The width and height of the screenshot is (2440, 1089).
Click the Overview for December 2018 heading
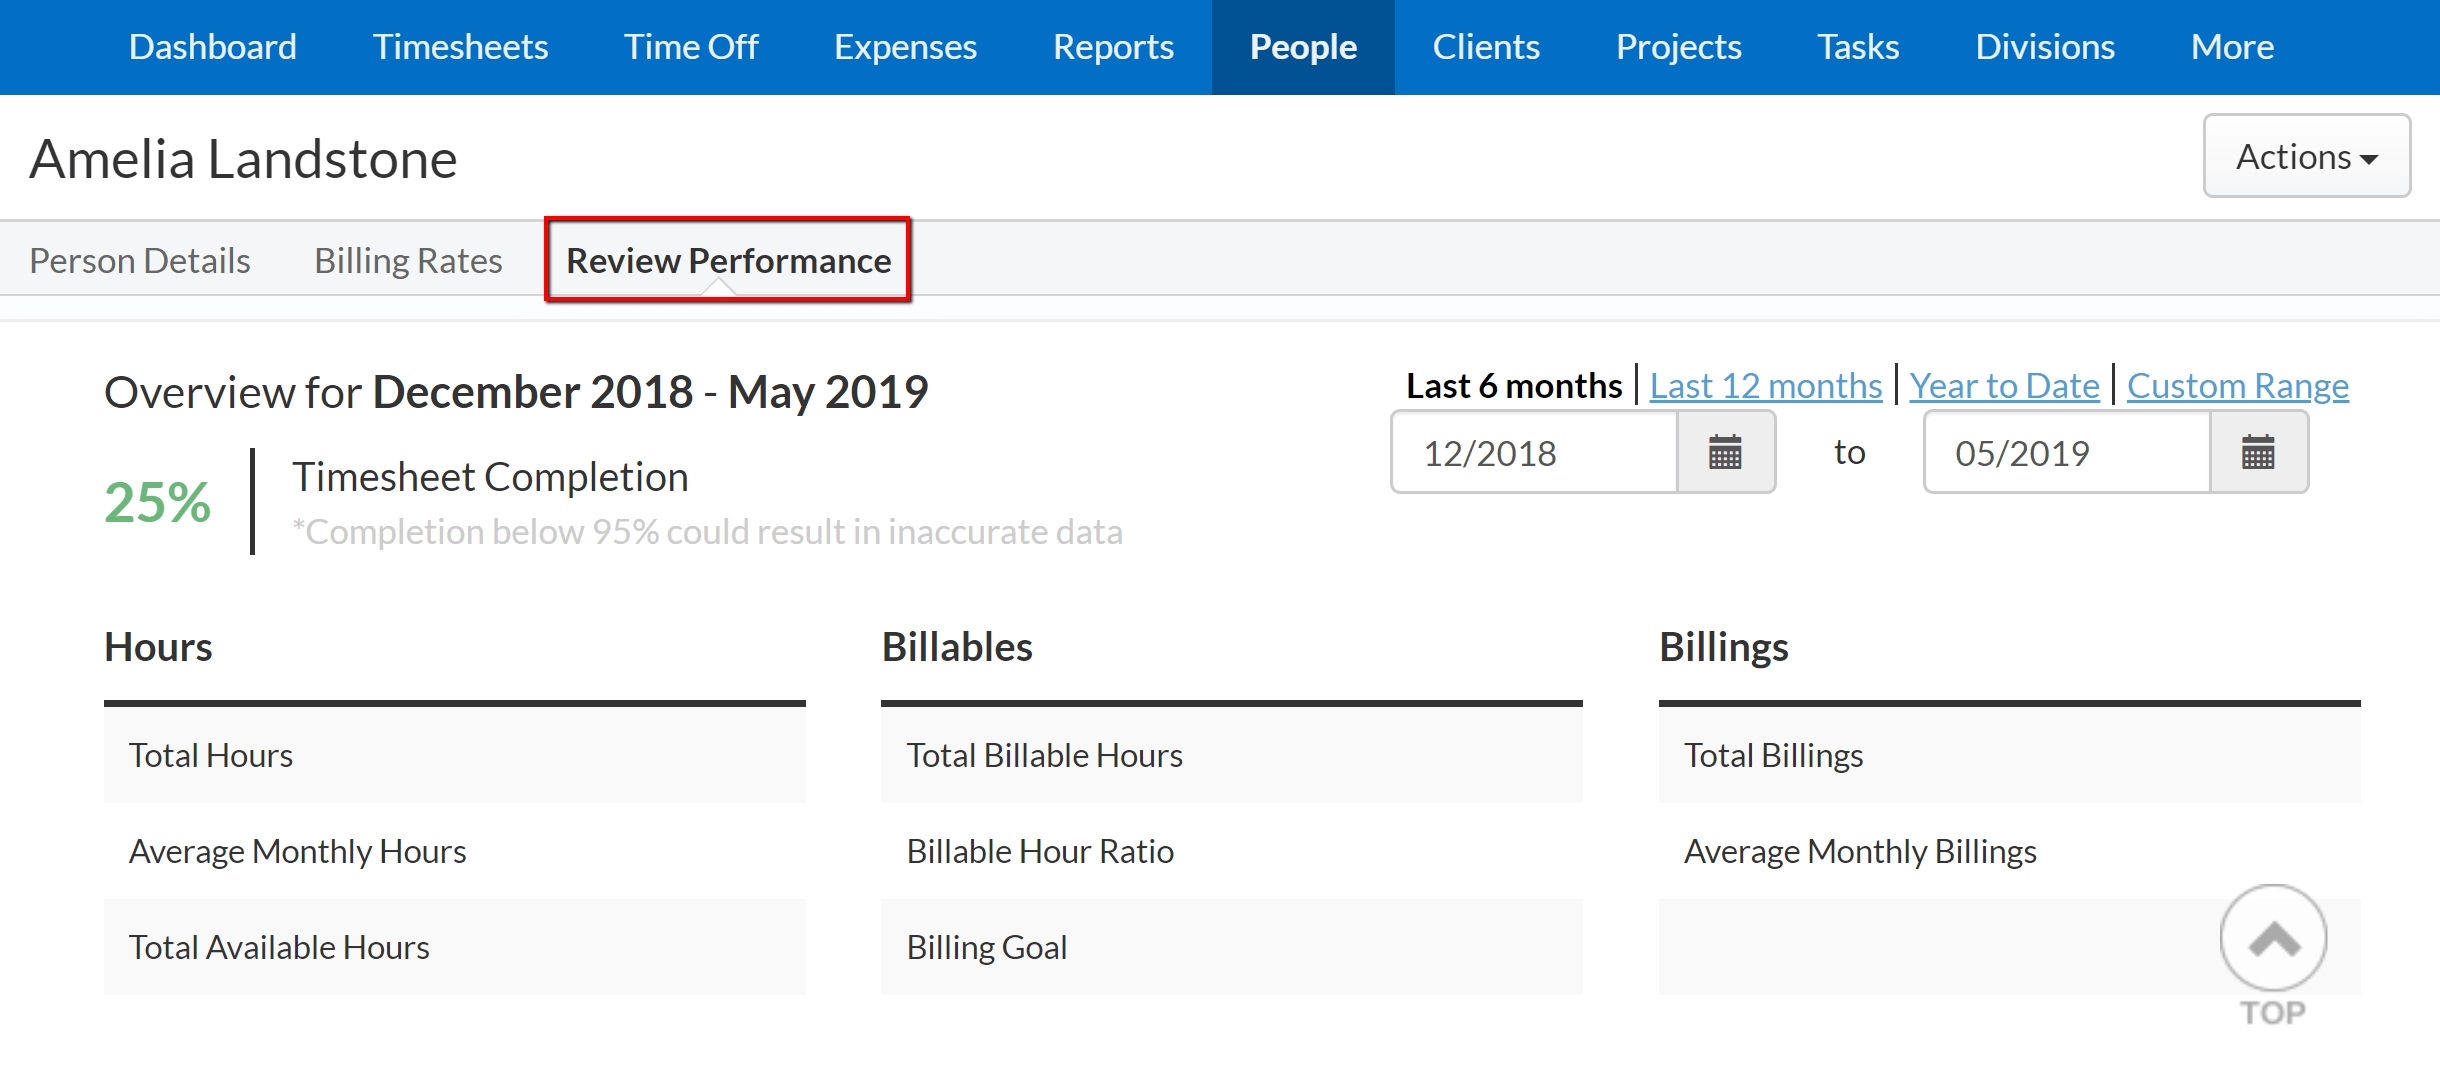[516, 391]
